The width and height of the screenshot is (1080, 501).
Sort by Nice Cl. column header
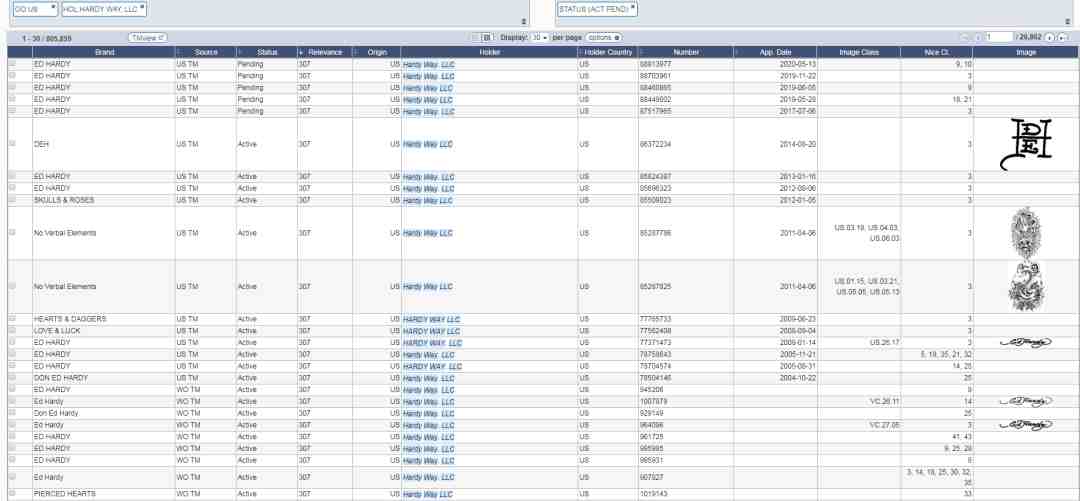[937, 52]
